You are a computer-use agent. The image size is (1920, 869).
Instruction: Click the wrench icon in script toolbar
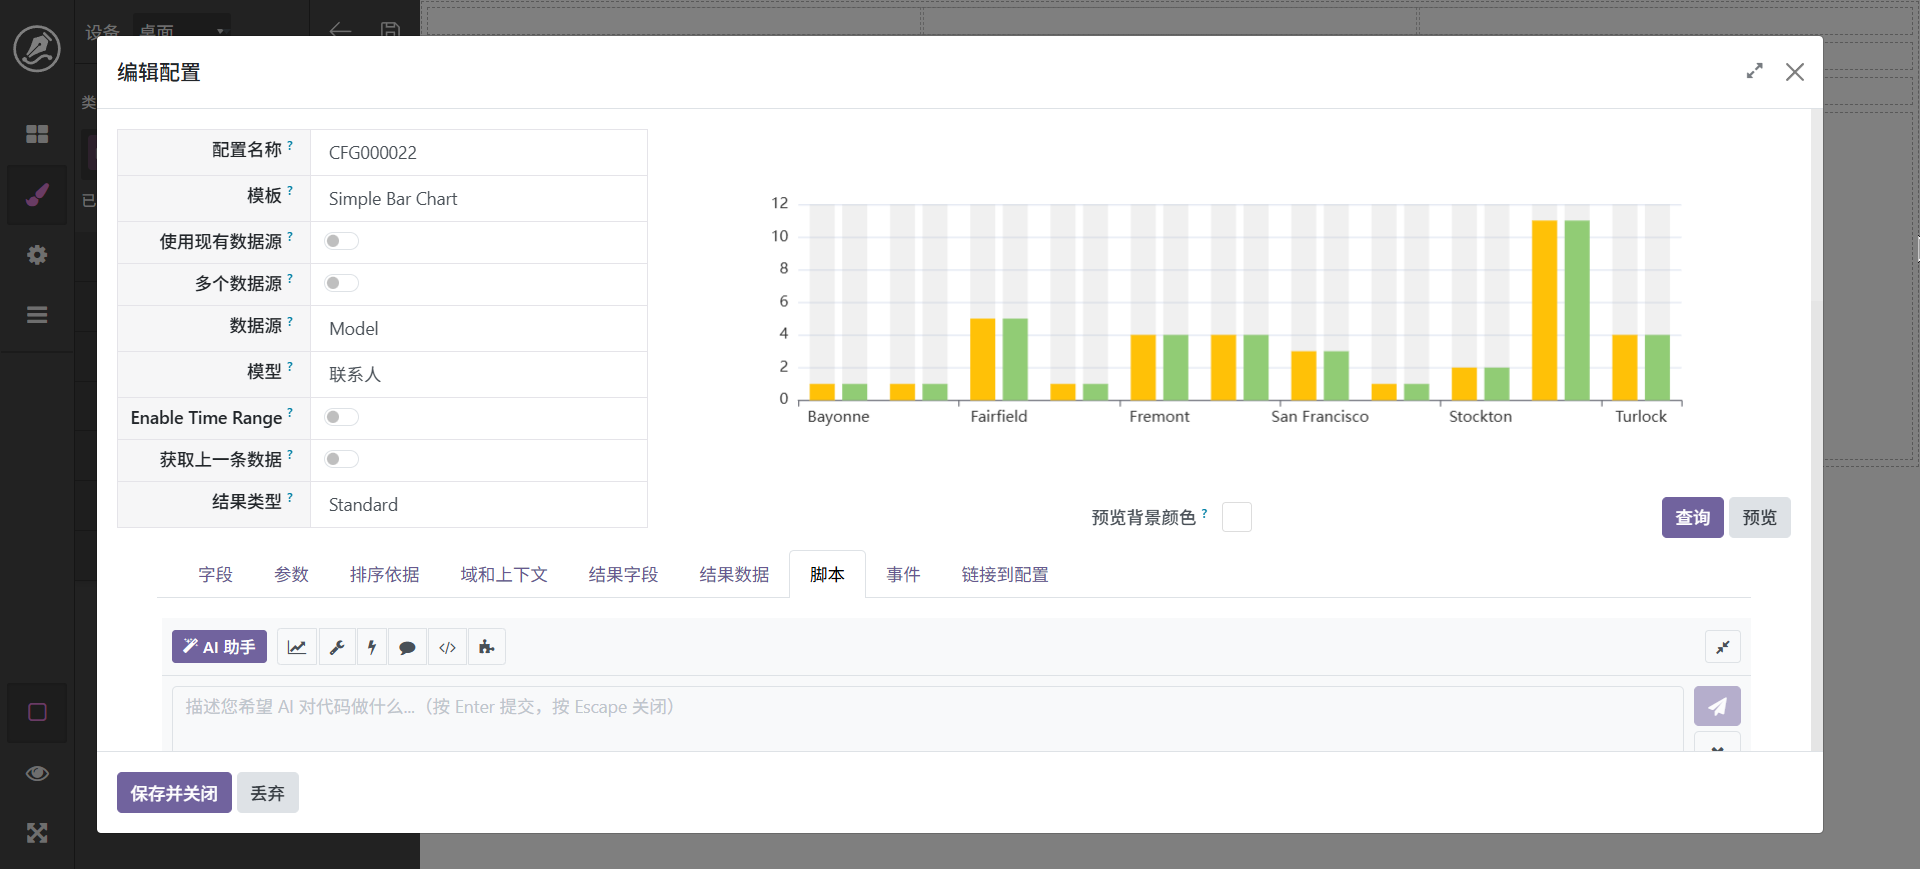tap(337, 647)
